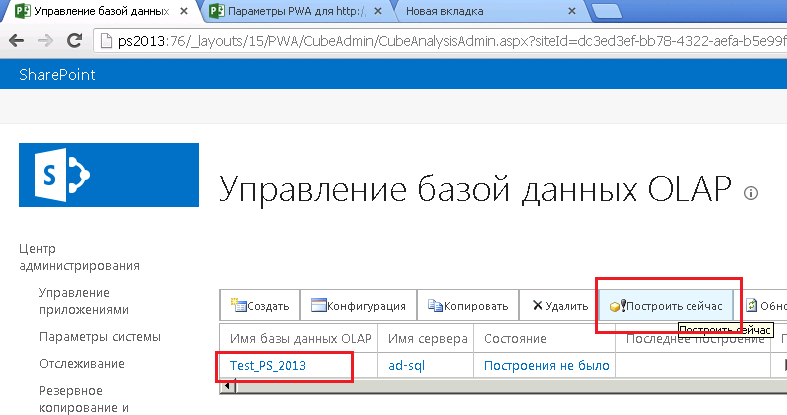
Task: Open Резервное копирование navigation link
Action: coord(84,399)
